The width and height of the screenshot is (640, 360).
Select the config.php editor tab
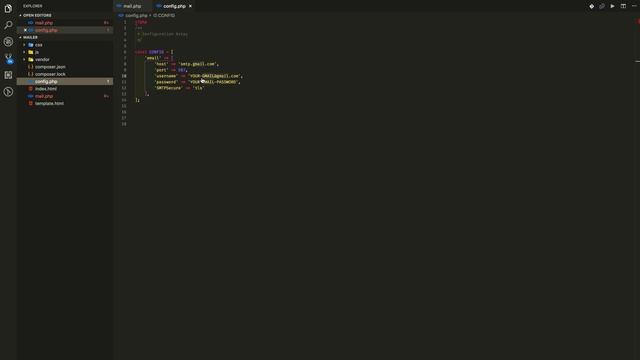click(x=174, y=6)
